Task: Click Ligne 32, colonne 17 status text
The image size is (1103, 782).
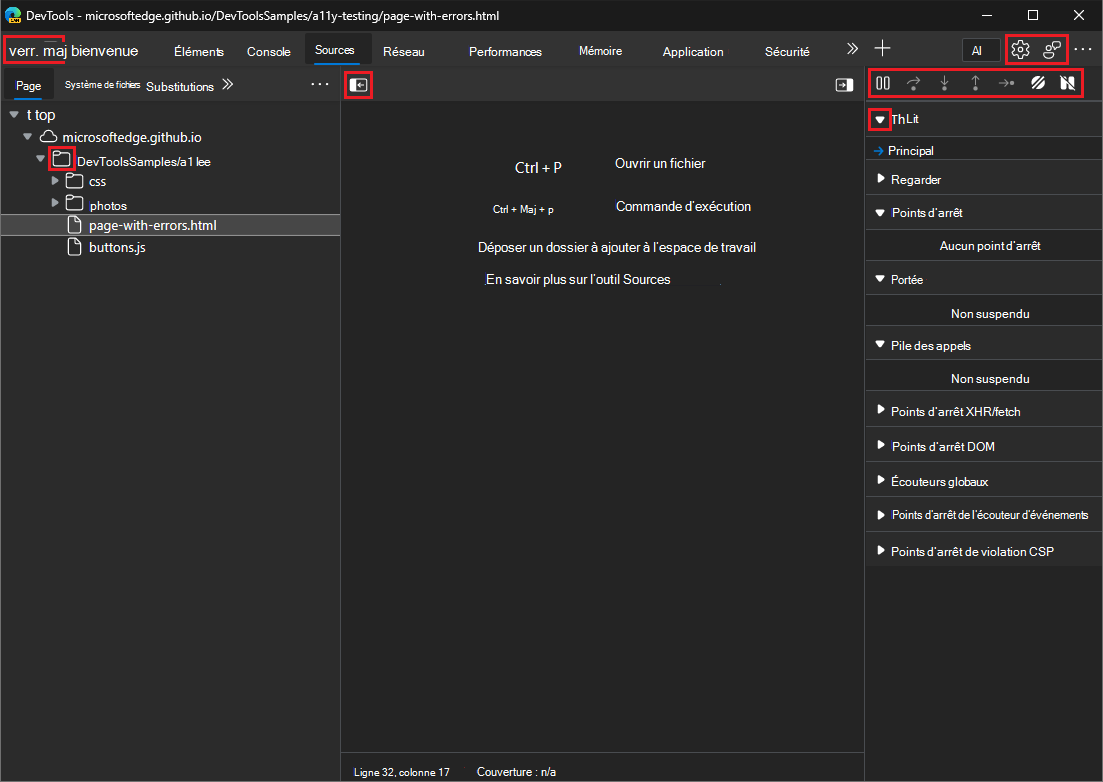Action: tap(402, 772)
